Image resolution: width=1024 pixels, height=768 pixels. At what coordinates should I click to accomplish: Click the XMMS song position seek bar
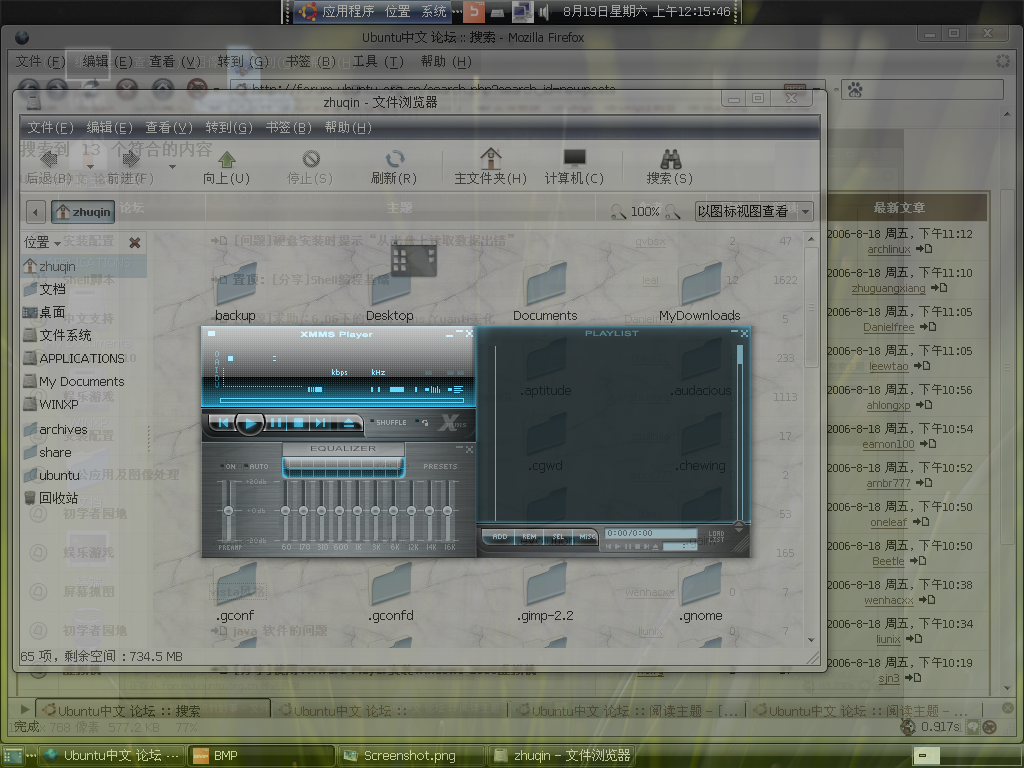click(342, 400)
